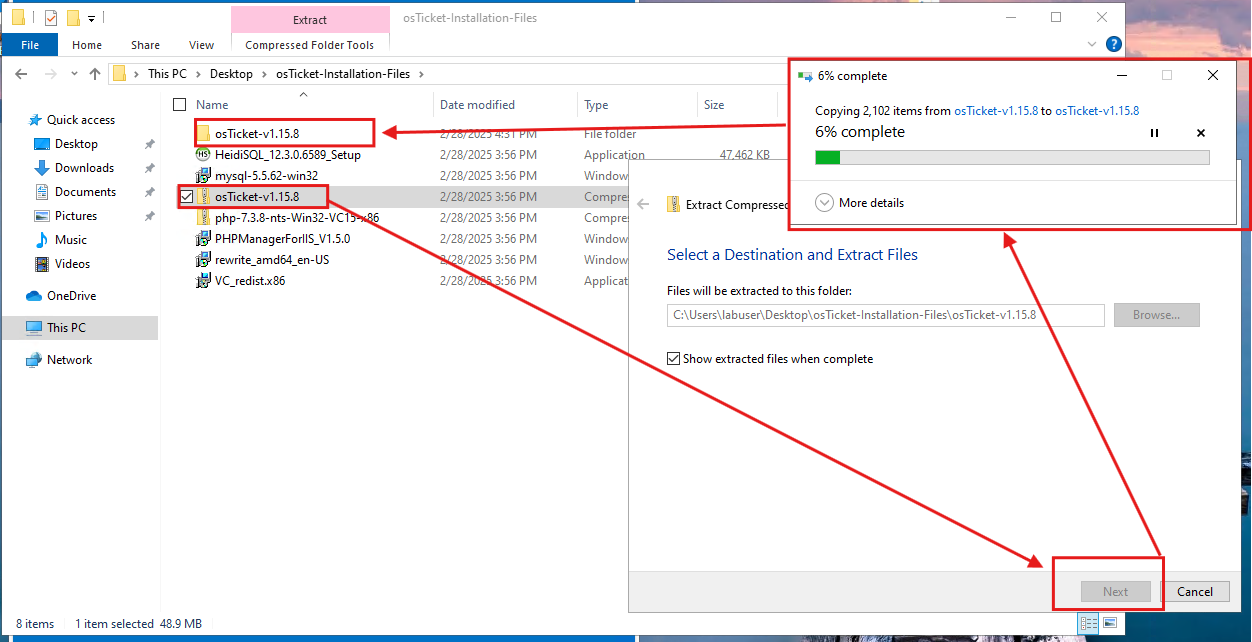
Task: Toggle the select-all checkbox in header
Action: coord(180,105)
